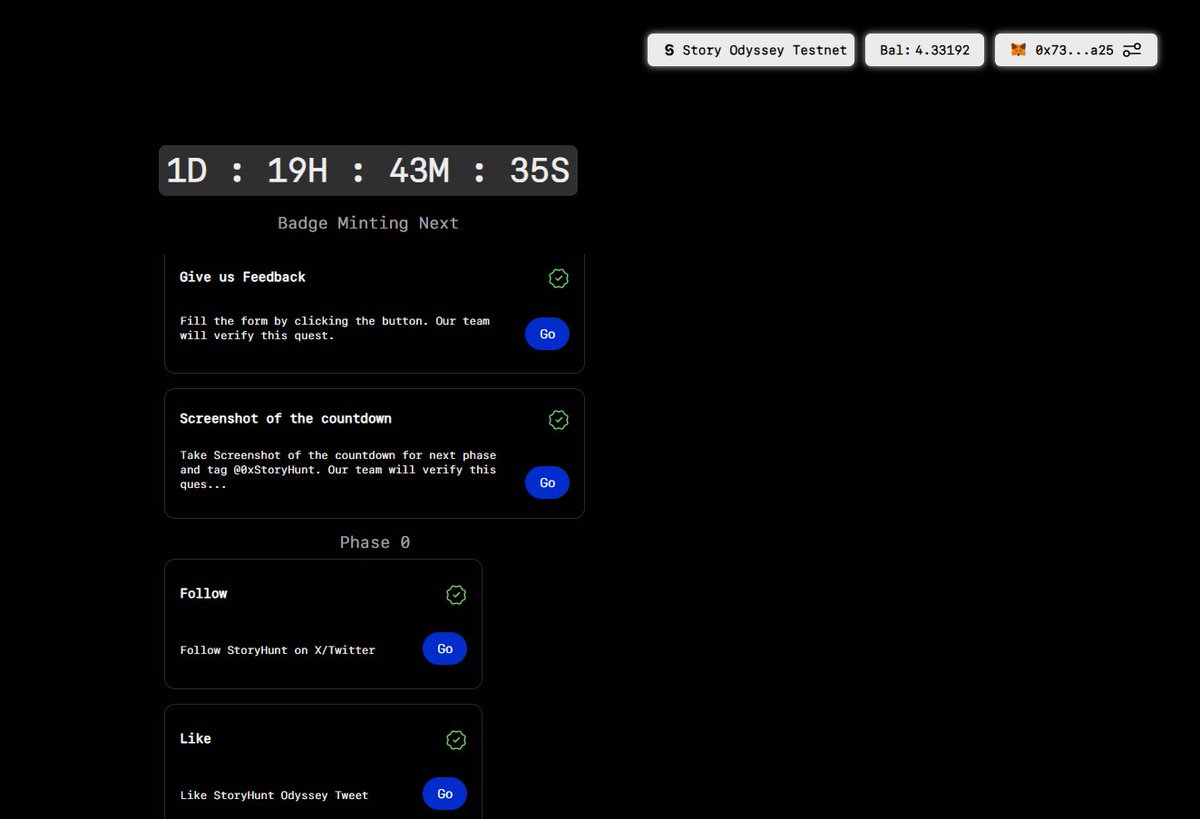This screenshot has width=1200, height=819.
Task: Click 'Like StoryHunt Odyssey Tweet' description
Action: tap(274, 795)
